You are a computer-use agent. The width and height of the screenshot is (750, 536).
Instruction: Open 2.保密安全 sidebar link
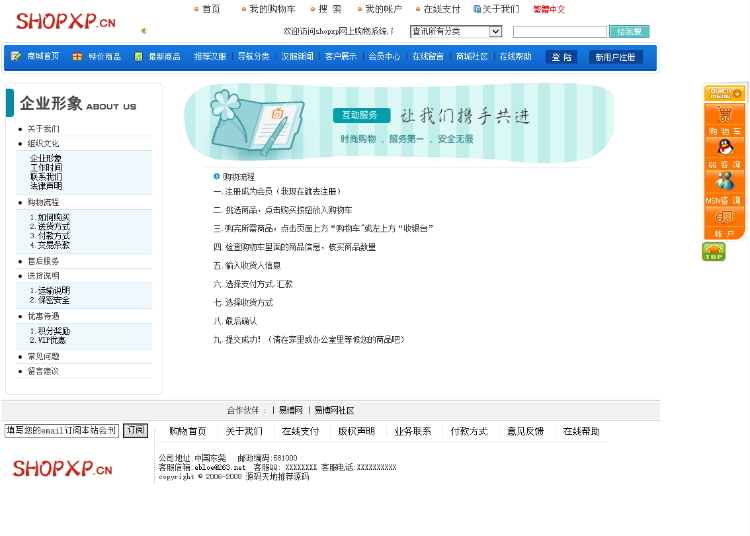(x=50, y=300)
